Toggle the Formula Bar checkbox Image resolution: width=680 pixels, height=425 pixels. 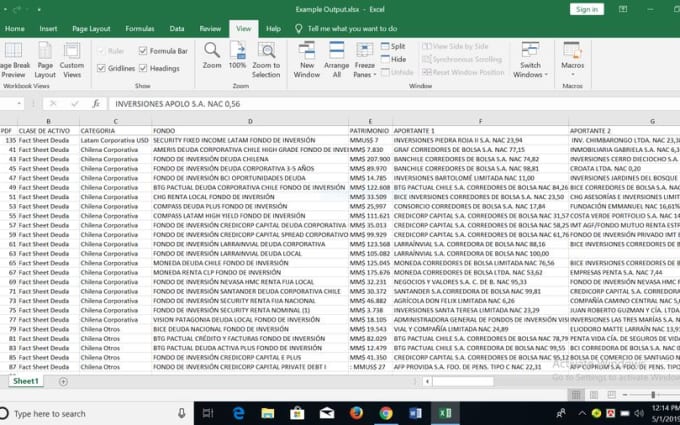[143, 51]
